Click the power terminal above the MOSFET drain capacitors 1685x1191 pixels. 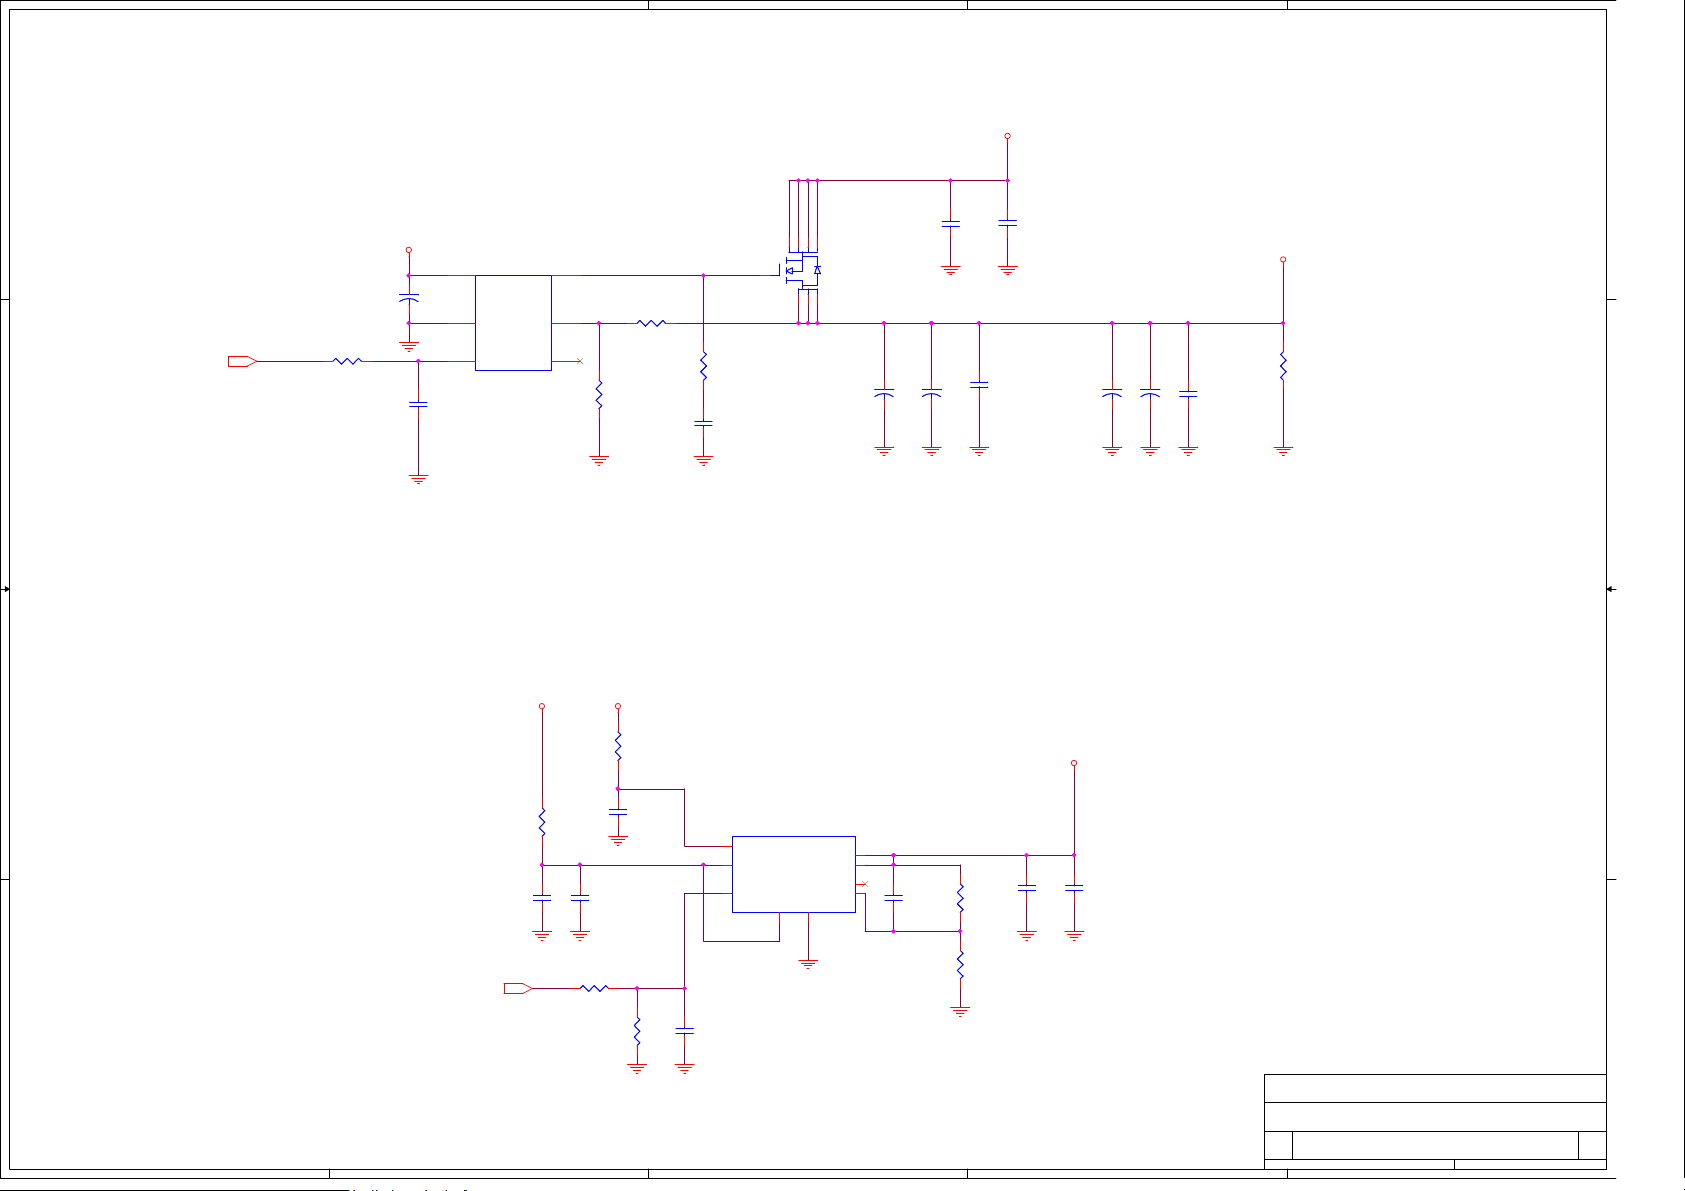pos(1007,136)
